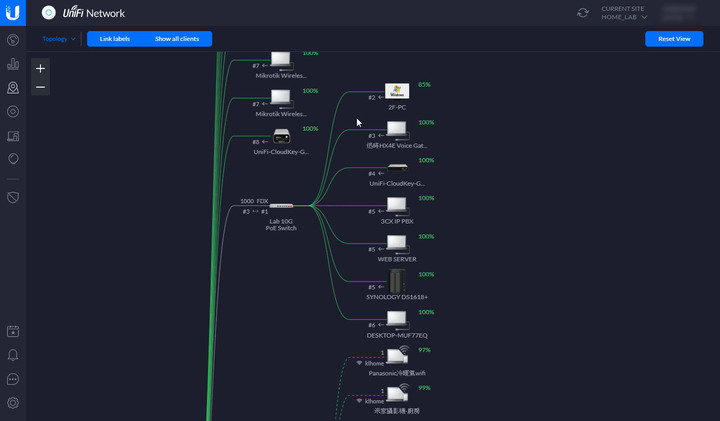Select the WEB SERVER device icon

click(x=397, y=244)
